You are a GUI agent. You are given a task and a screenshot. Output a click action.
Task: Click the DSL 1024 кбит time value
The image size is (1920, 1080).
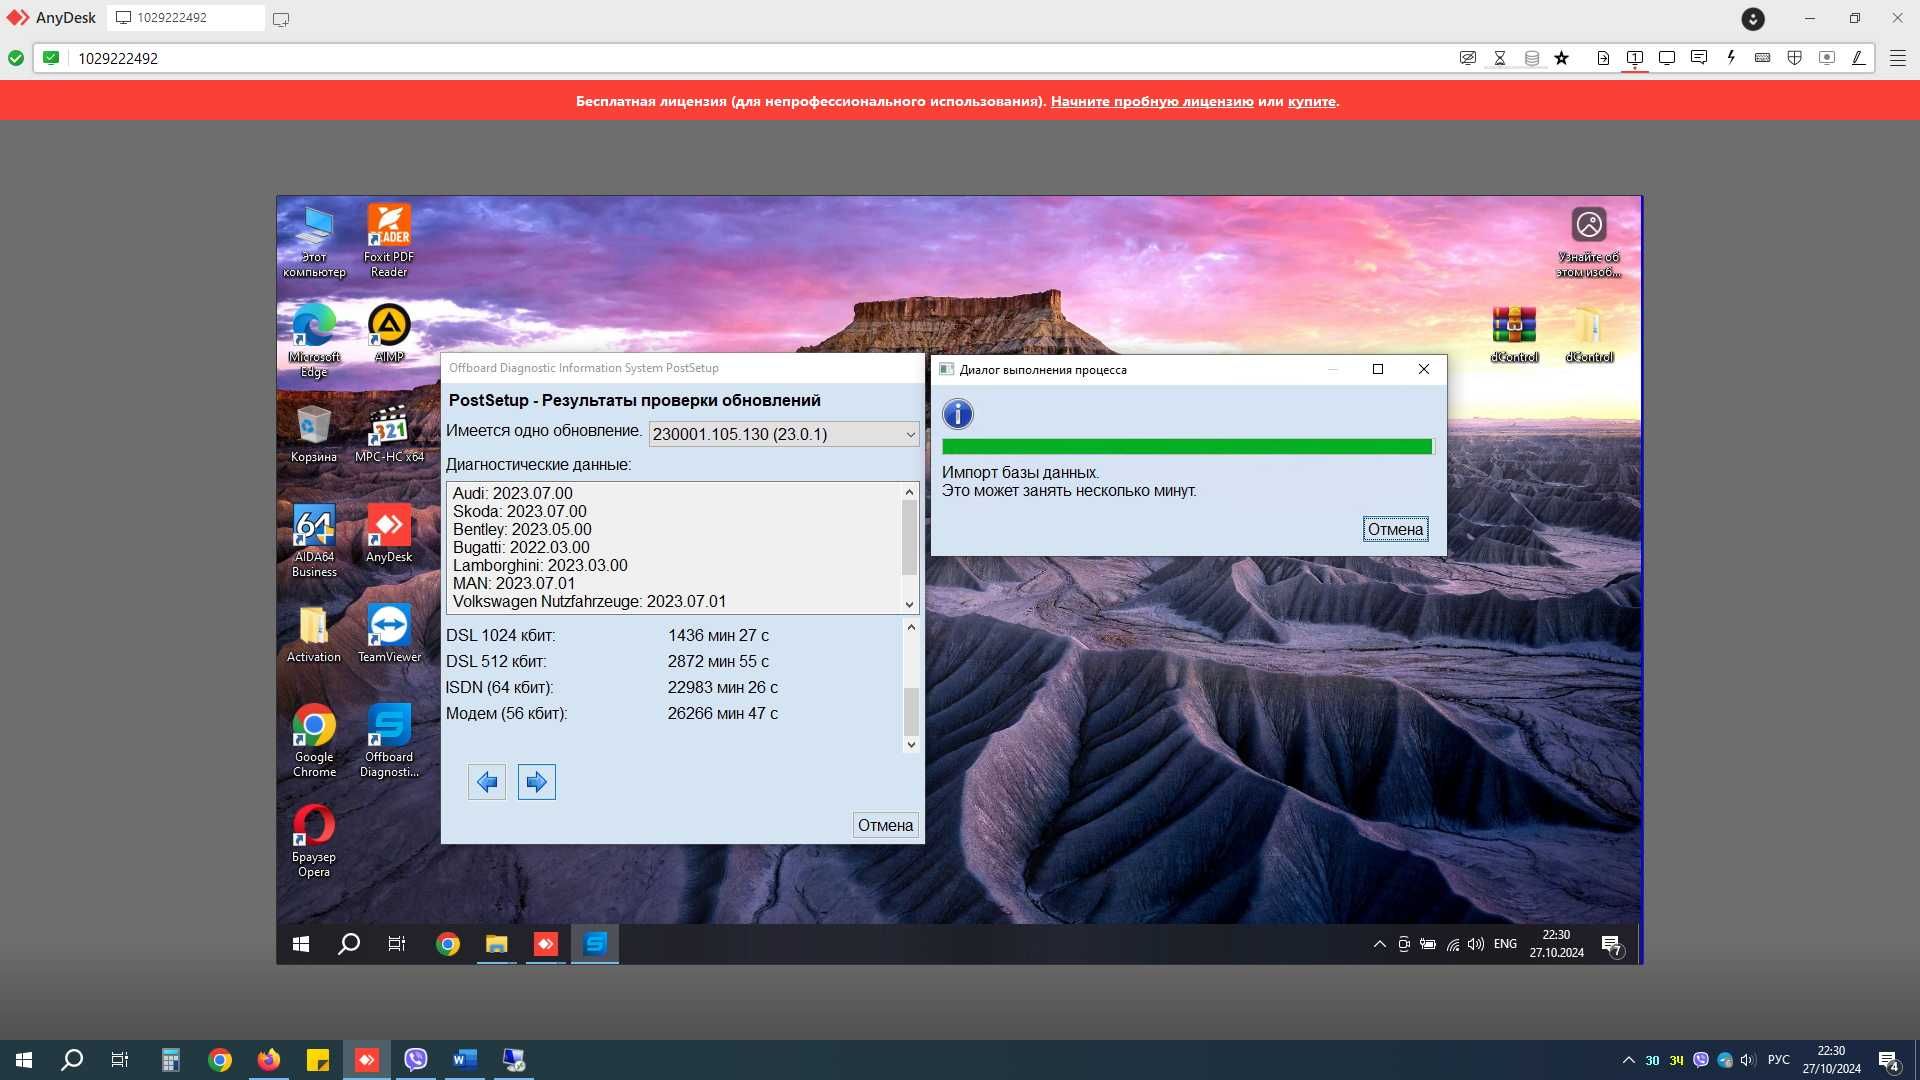point(718,635)
